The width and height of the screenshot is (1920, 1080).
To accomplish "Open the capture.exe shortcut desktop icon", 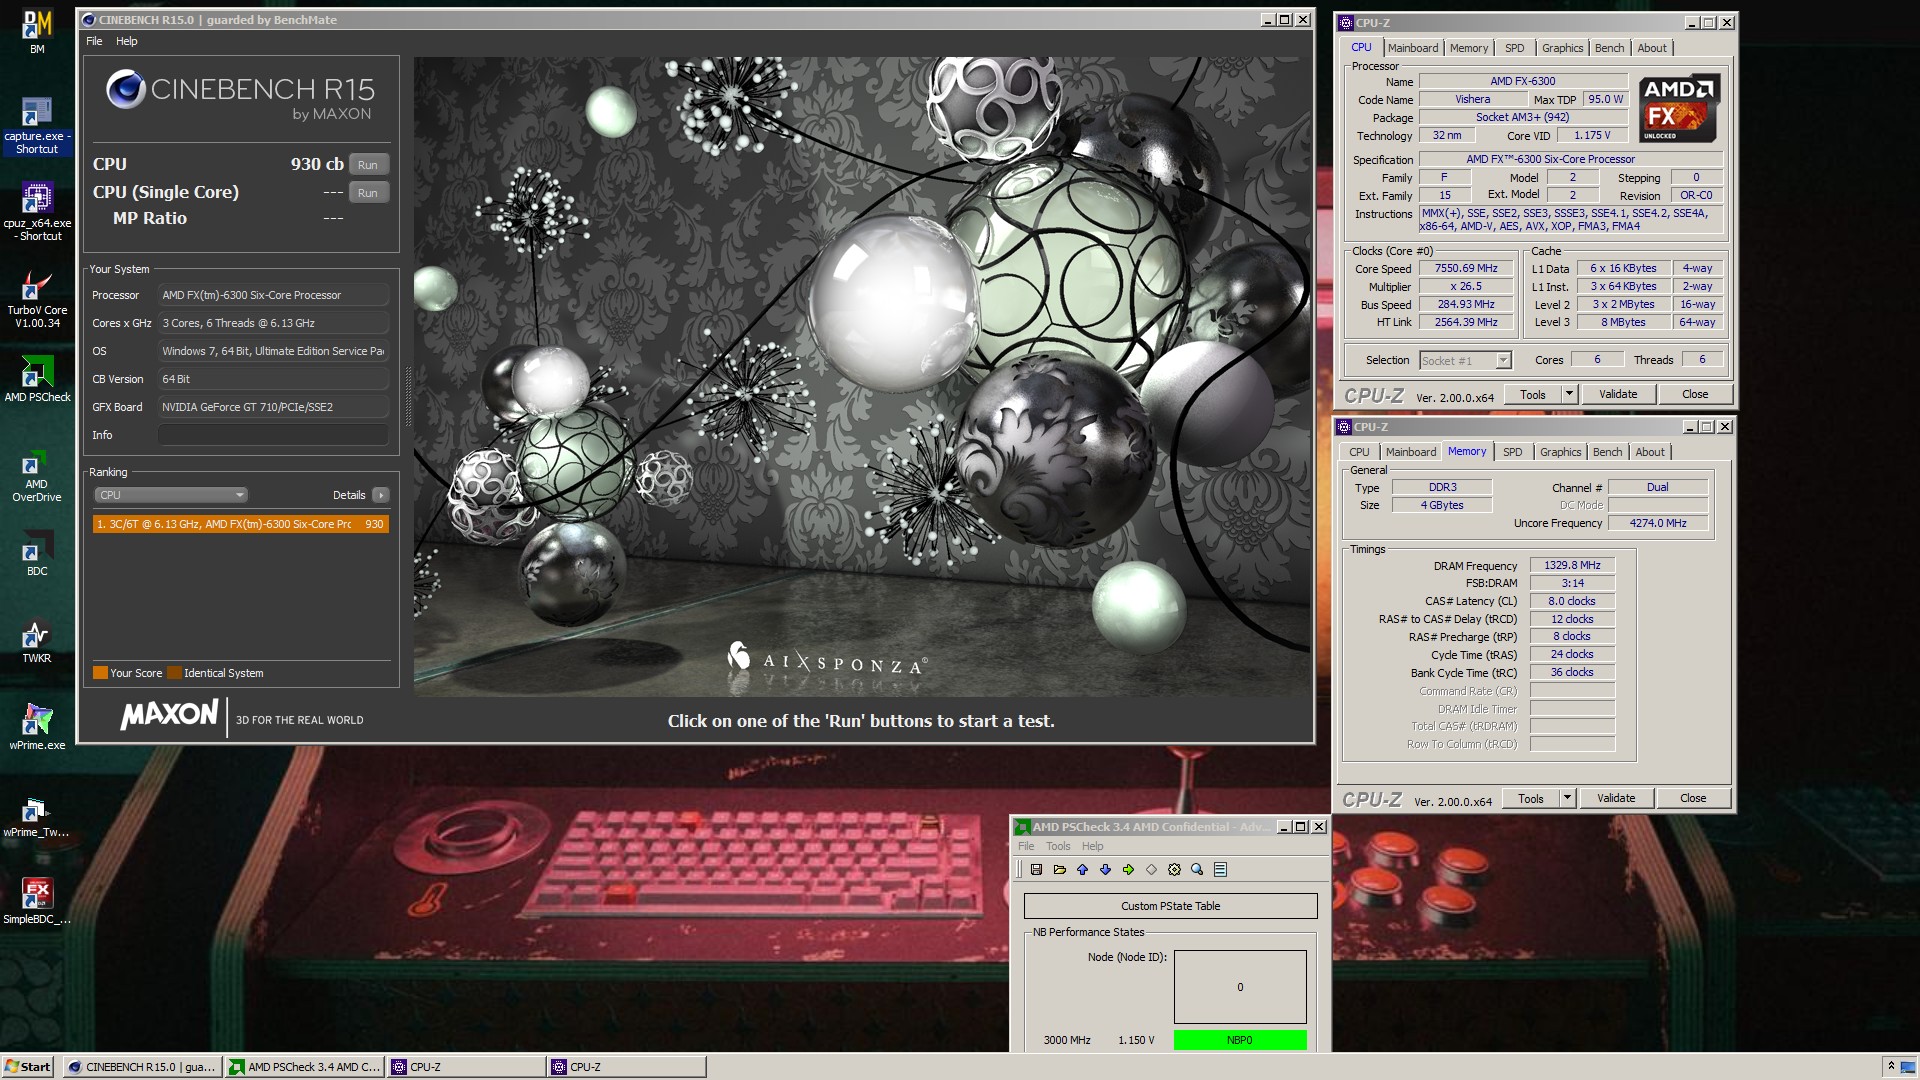I will [37, 125].
